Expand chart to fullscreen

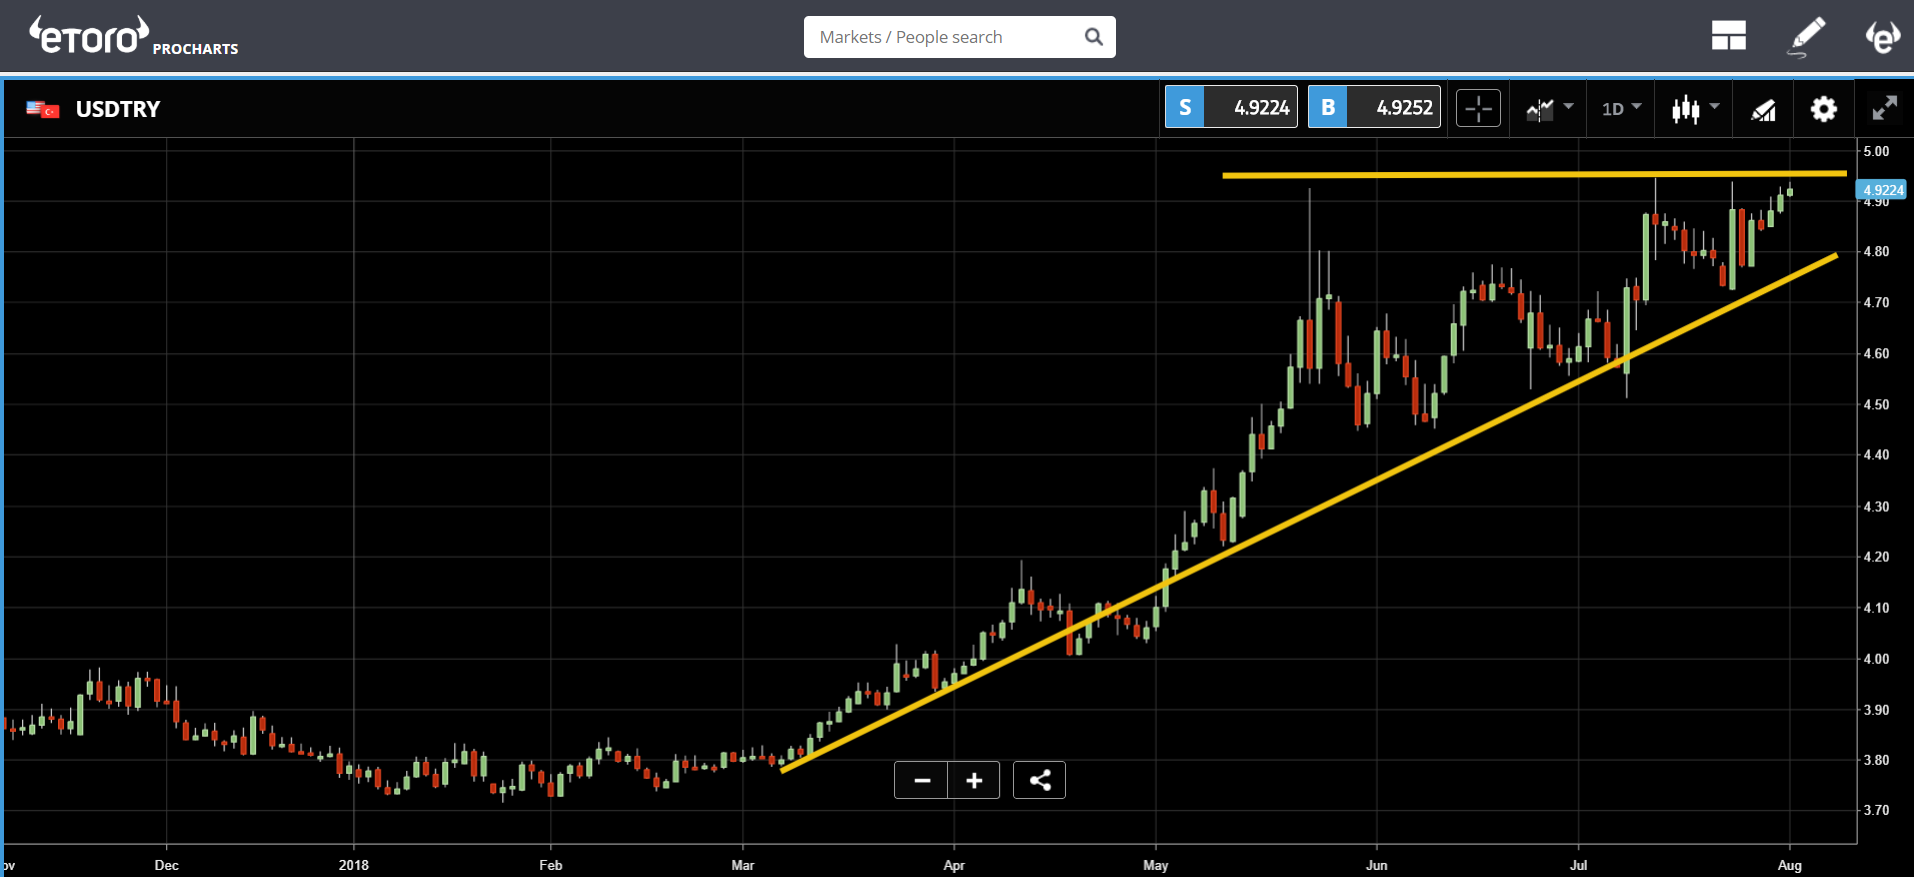pyautogui.click(x=1884, y=108)
